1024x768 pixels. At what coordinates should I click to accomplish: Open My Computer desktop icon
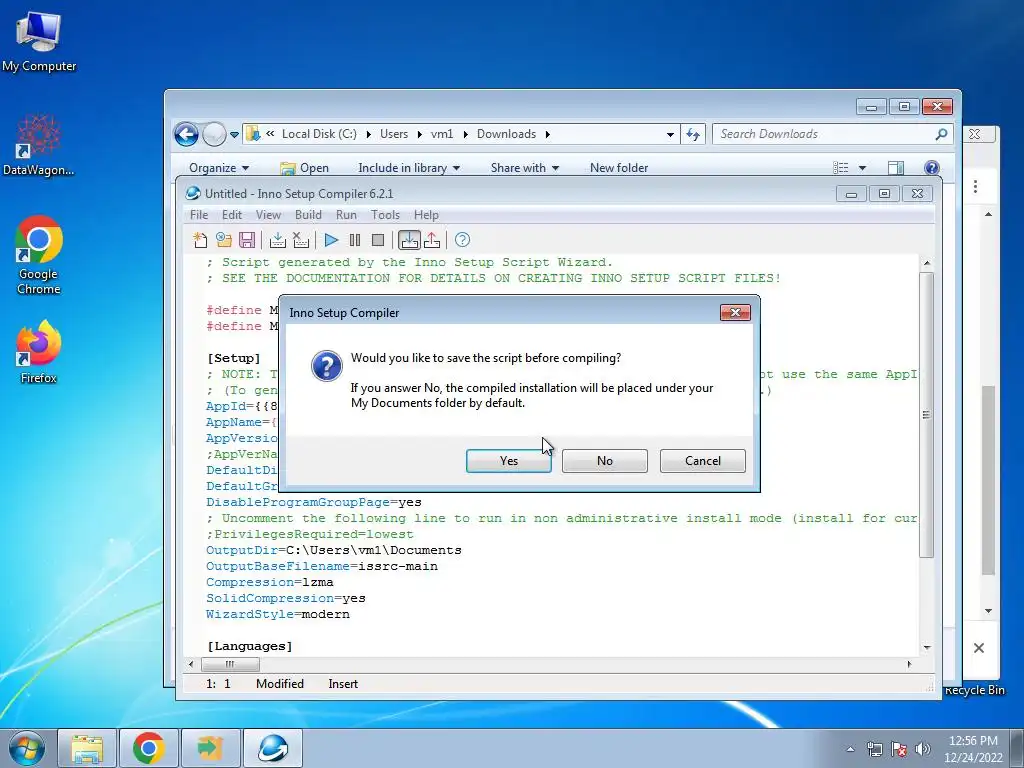tap(39, 41)
